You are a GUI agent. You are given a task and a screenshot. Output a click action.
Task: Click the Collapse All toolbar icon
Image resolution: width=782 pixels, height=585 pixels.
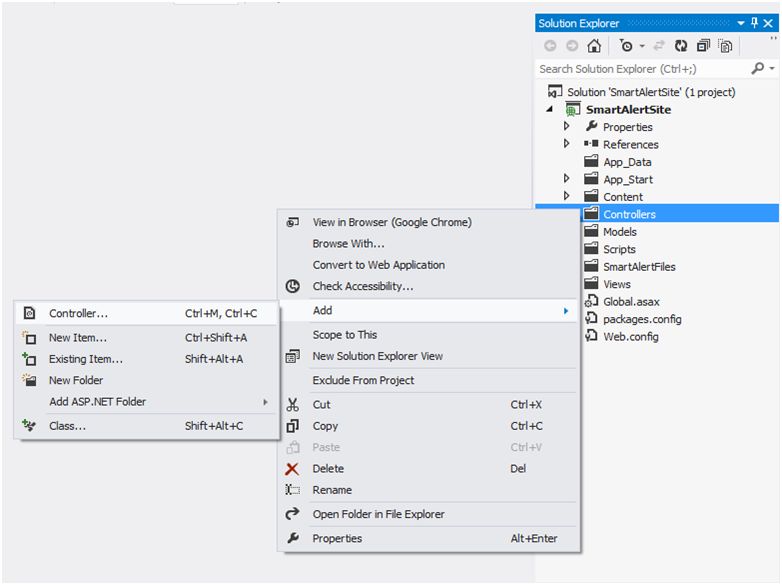coord(703,46)
